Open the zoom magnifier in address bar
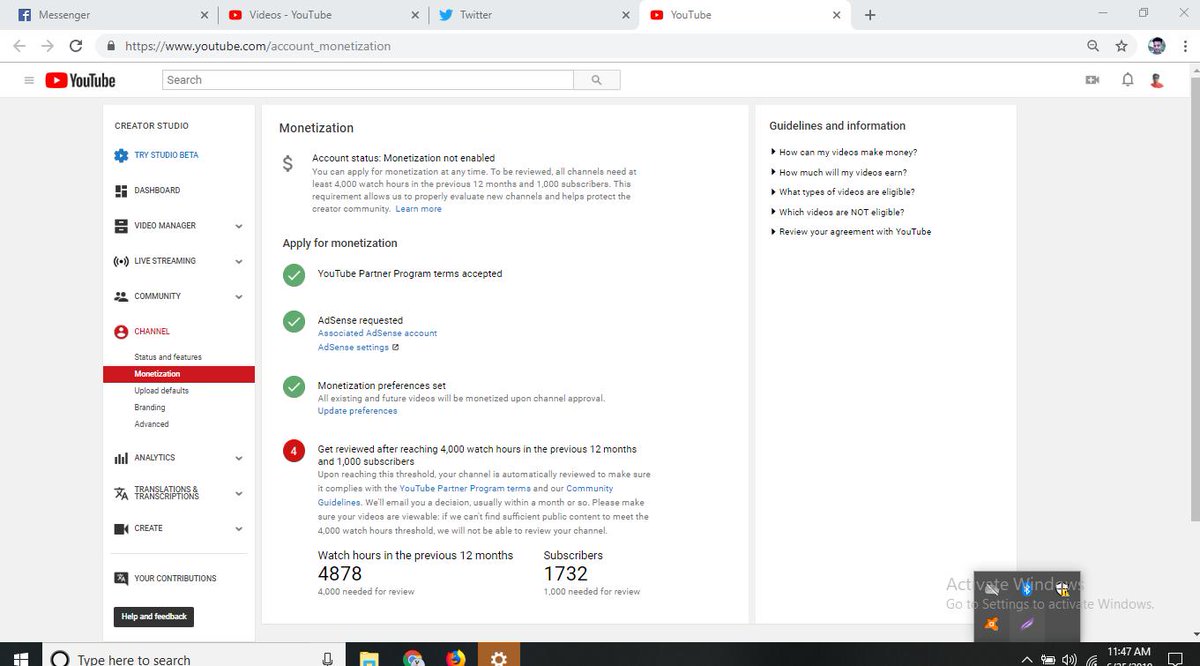Image resolution: width=1200 pixels, height=666 pixels. coord(1093,46)
